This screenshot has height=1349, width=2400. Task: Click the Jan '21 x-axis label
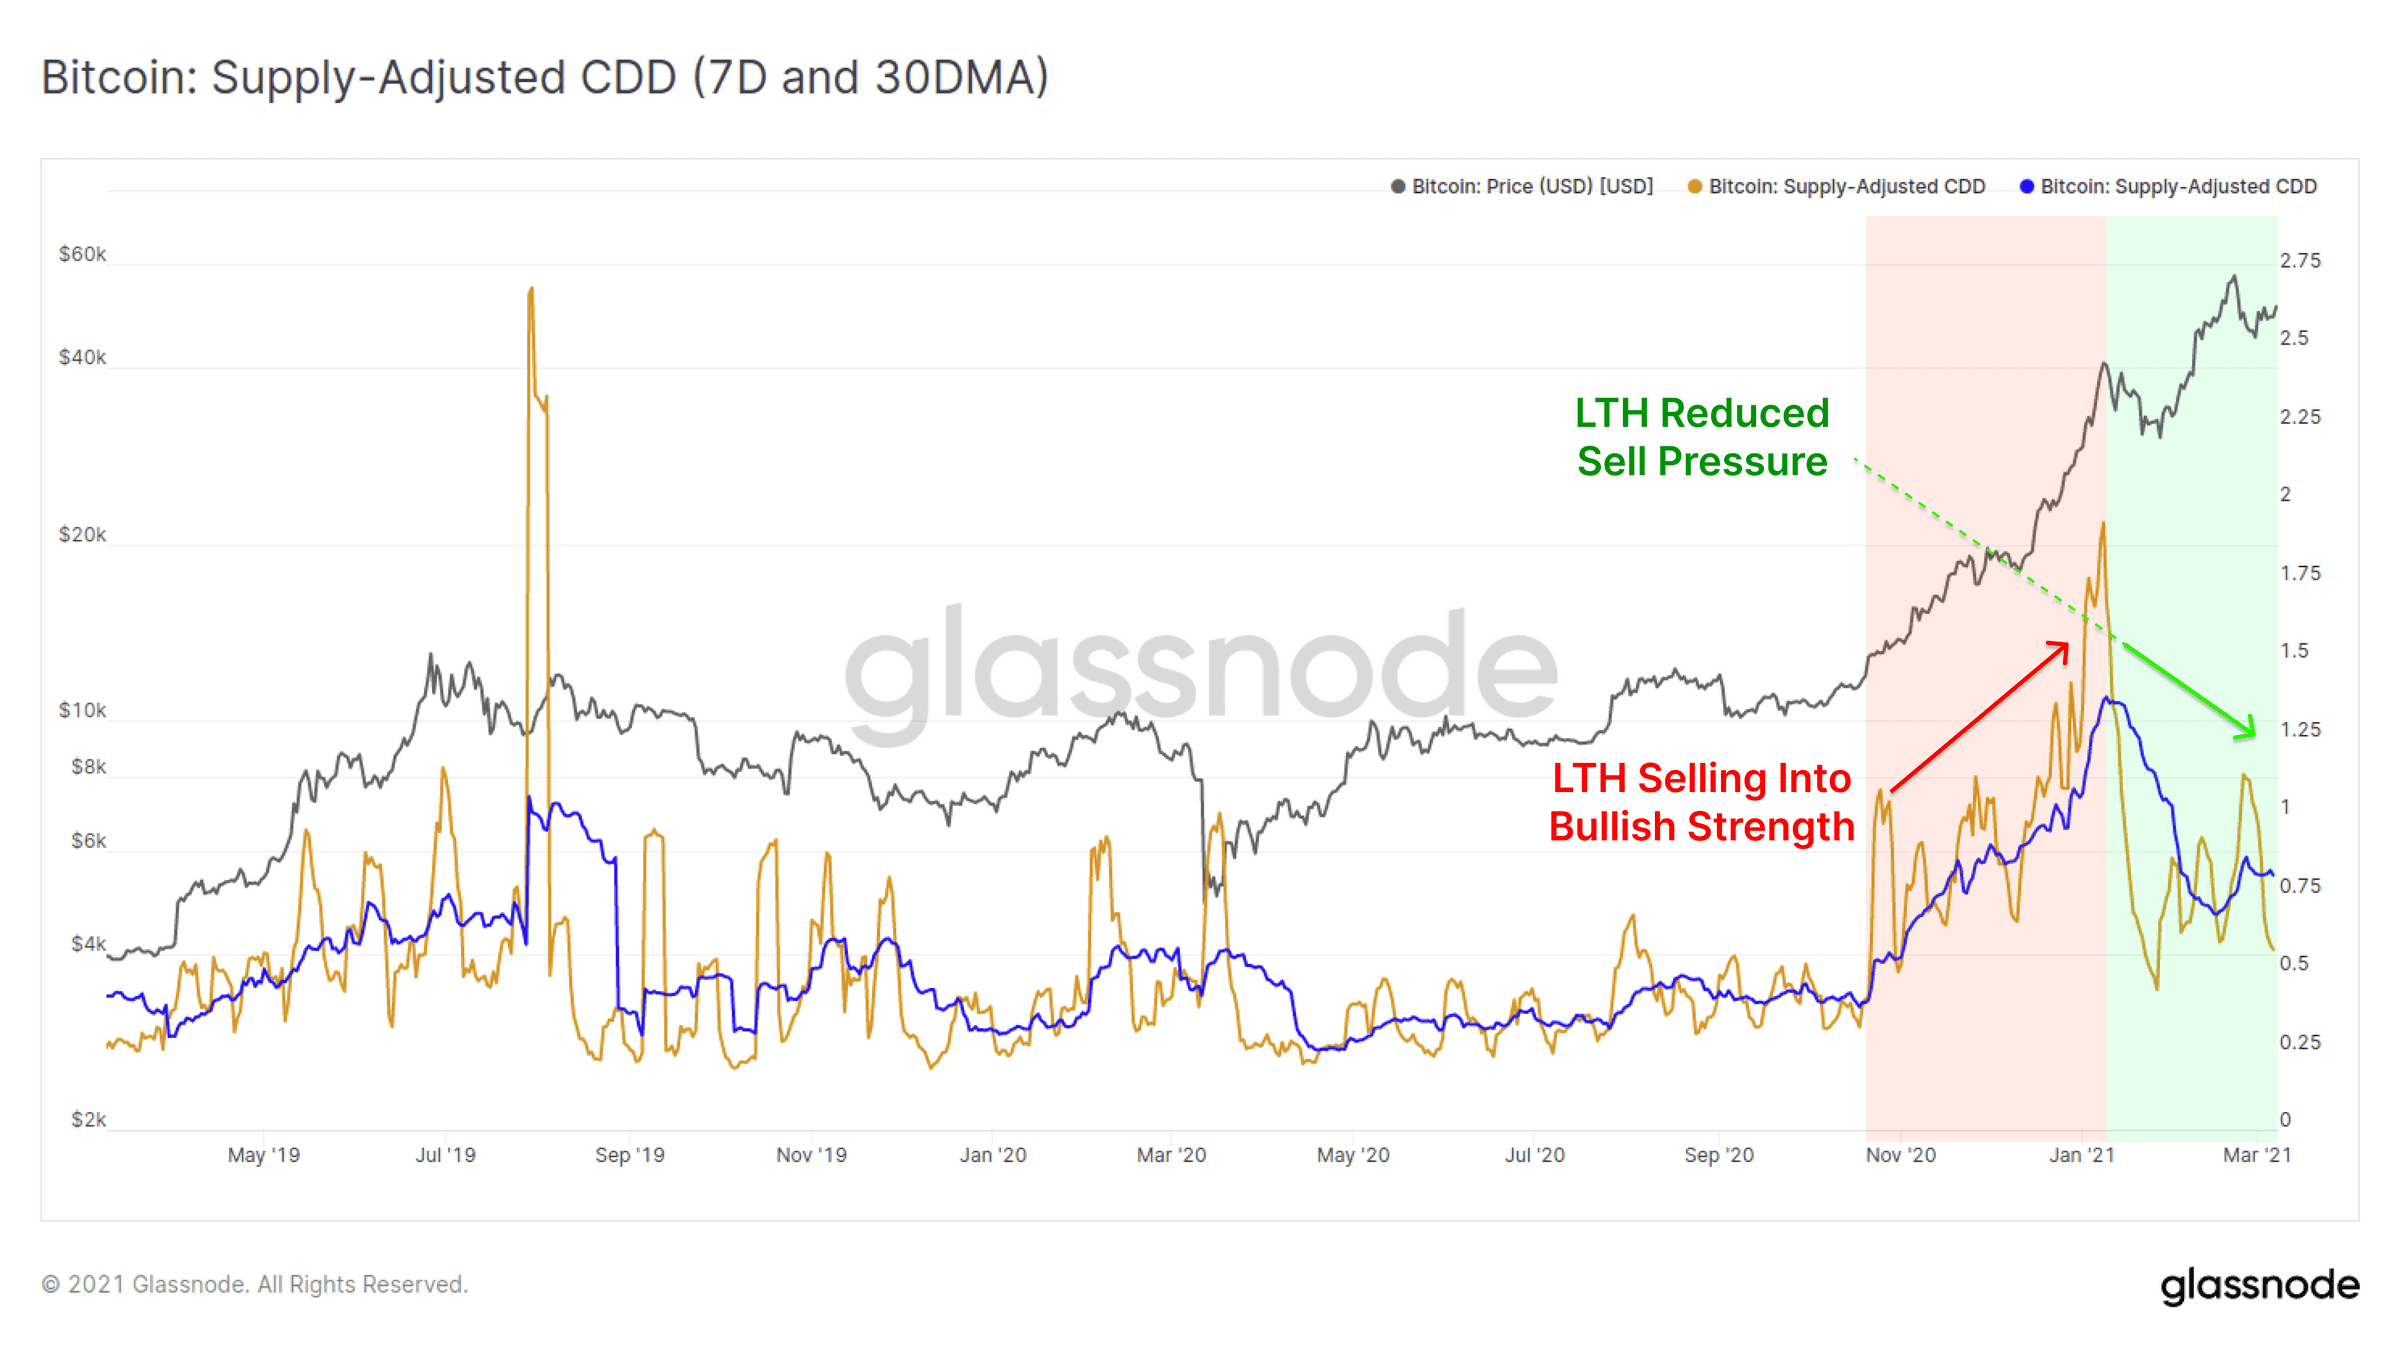(2082, 1155)
